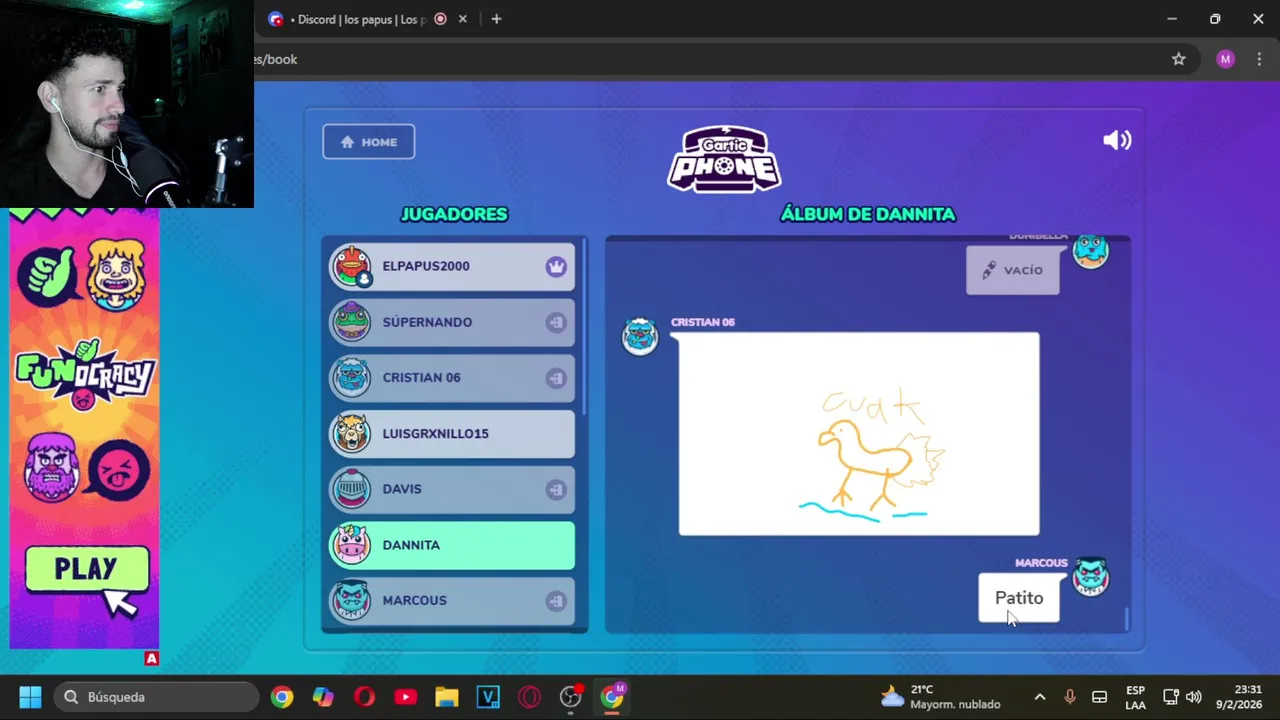Close the Discord browser tab

coord(462,19)
